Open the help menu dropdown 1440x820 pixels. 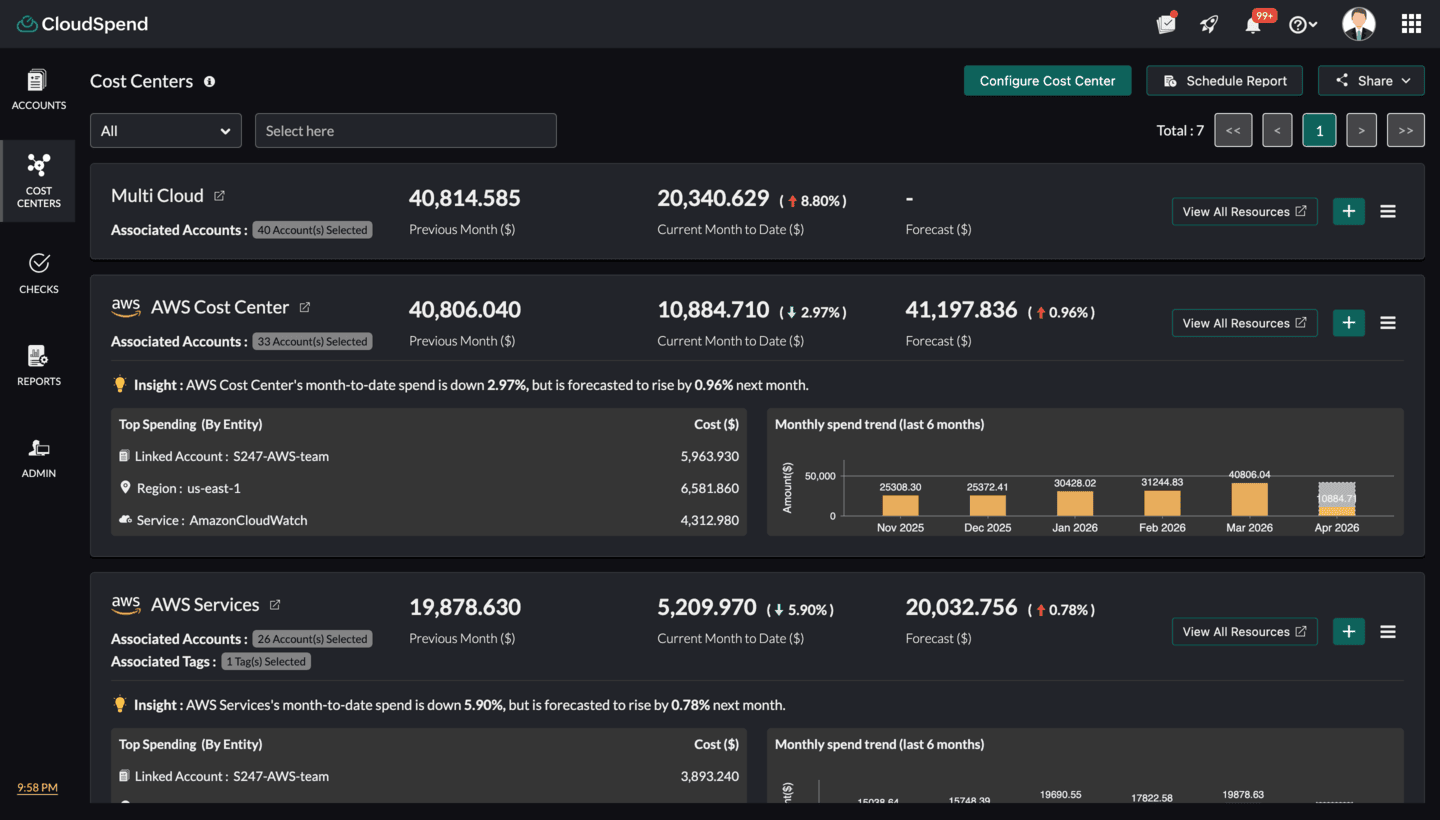(1302, 25)
